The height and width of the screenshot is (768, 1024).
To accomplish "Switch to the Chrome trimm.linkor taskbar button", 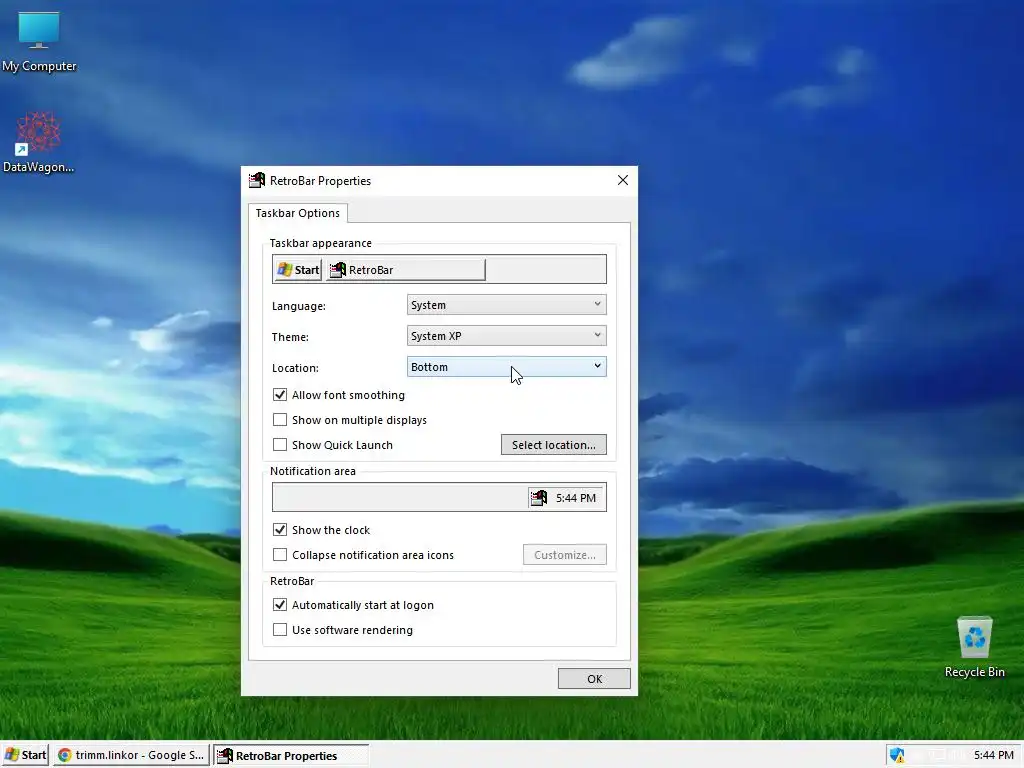I will point(131,755).
